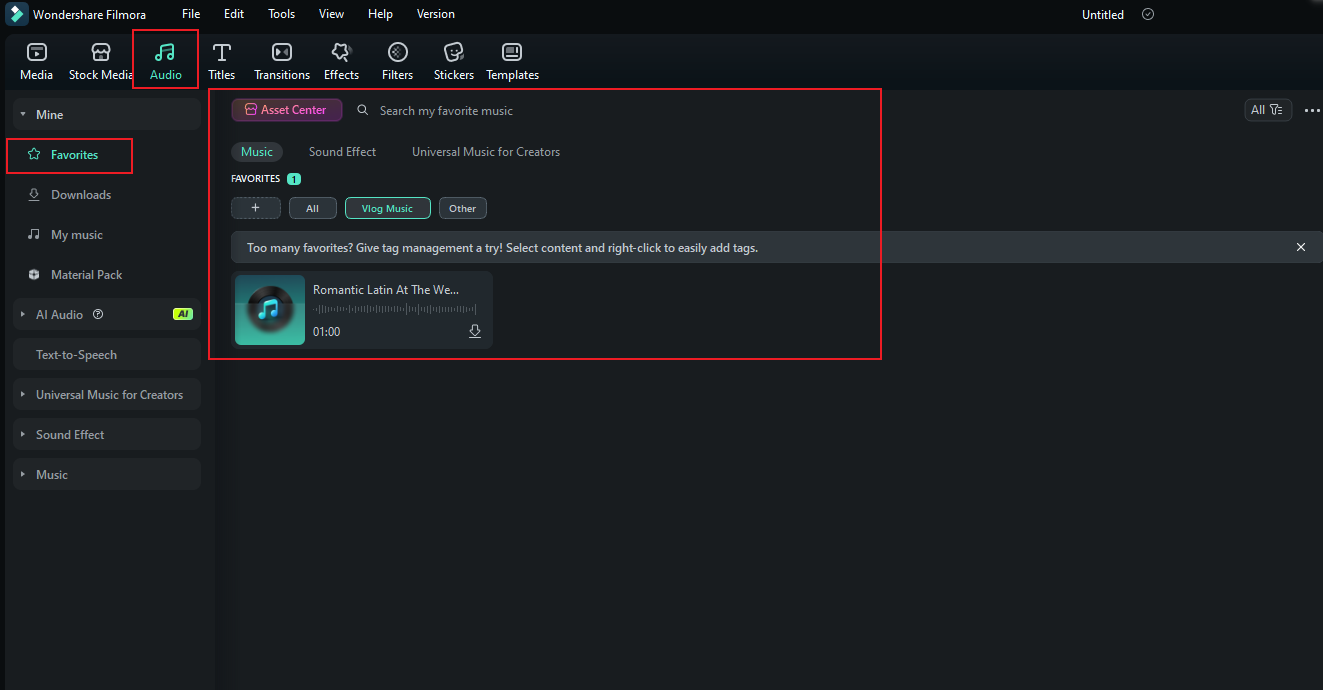Open the Help menu
This screenshot has height=690, width=1323.
coord(380,14)
